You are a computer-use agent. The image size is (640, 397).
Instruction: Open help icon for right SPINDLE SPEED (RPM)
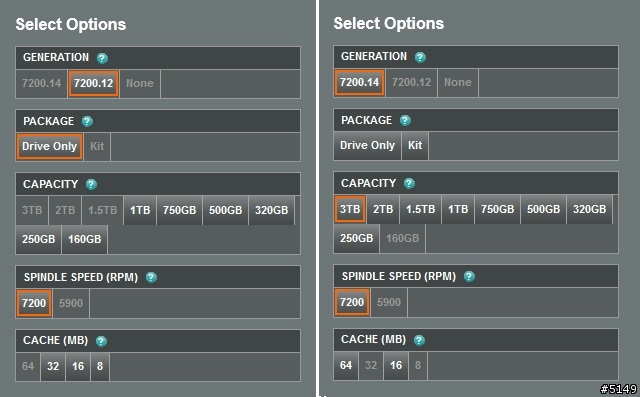[x=469, y=277]
